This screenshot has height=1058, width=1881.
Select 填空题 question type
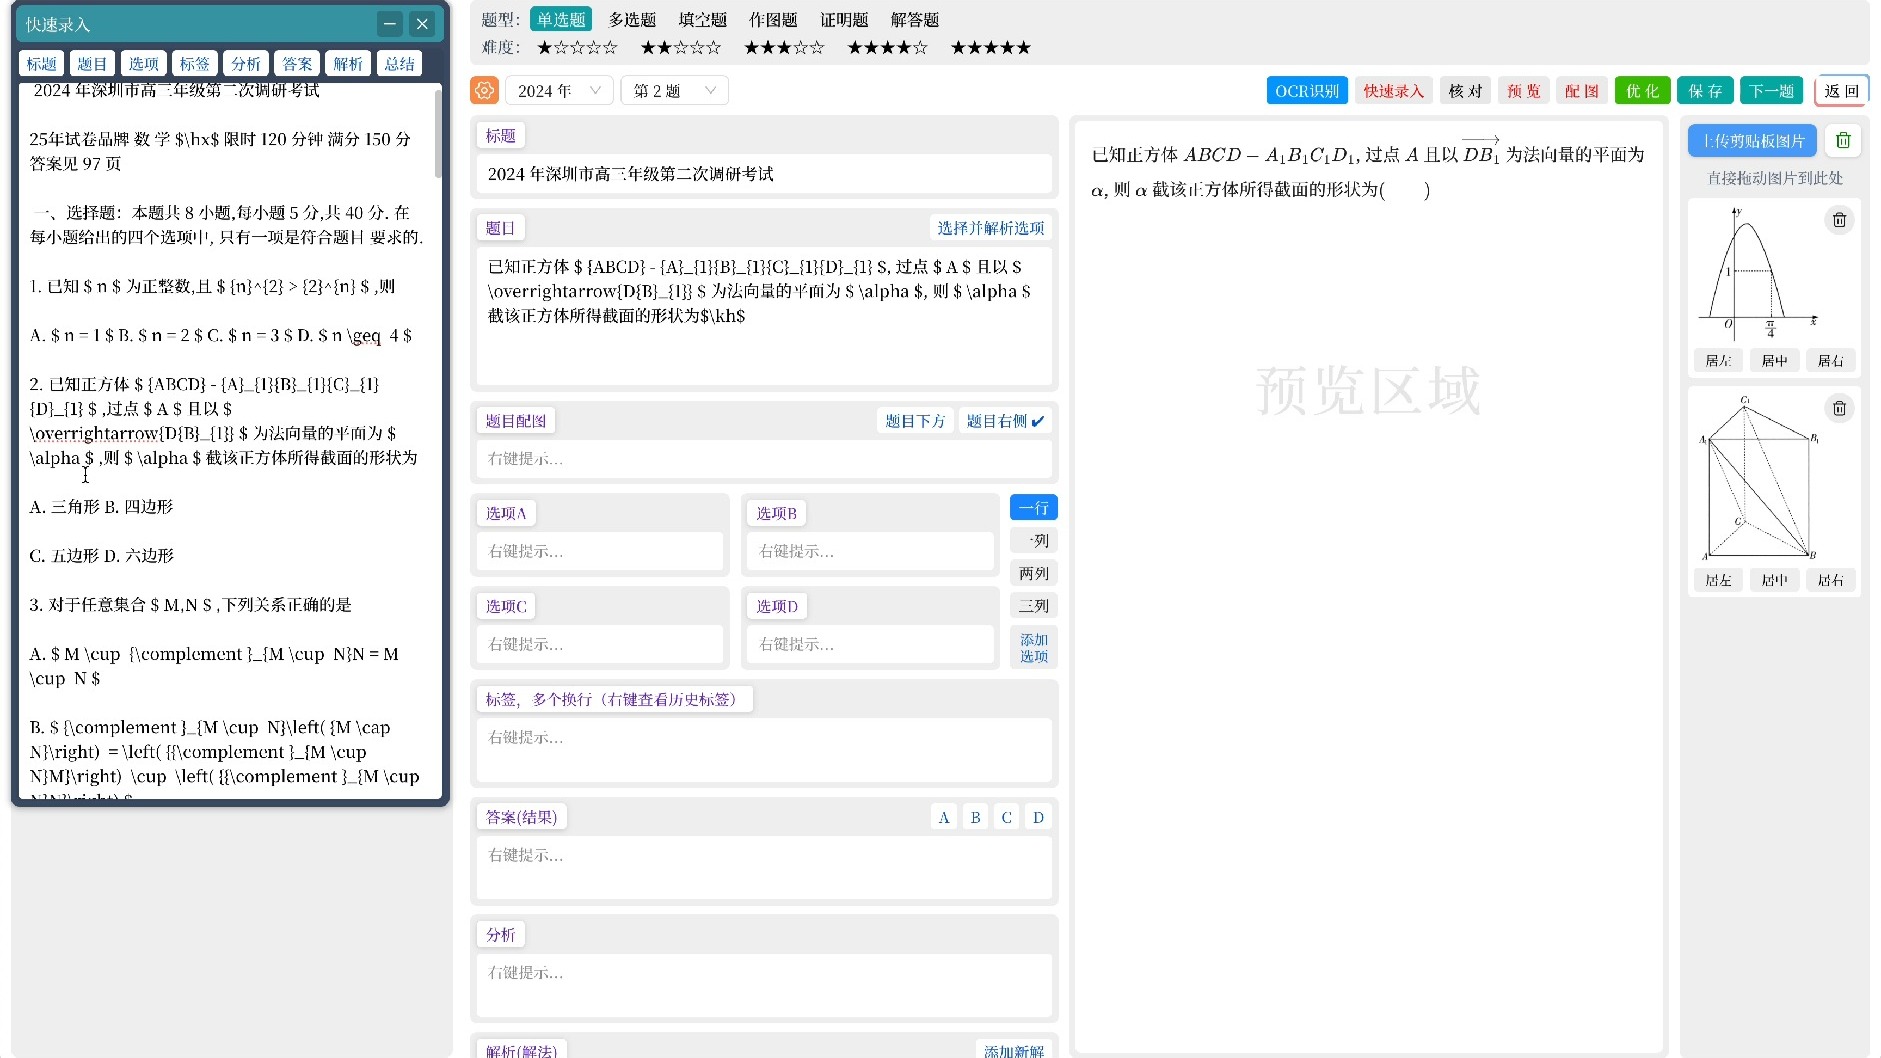click(x=703, y=19)
